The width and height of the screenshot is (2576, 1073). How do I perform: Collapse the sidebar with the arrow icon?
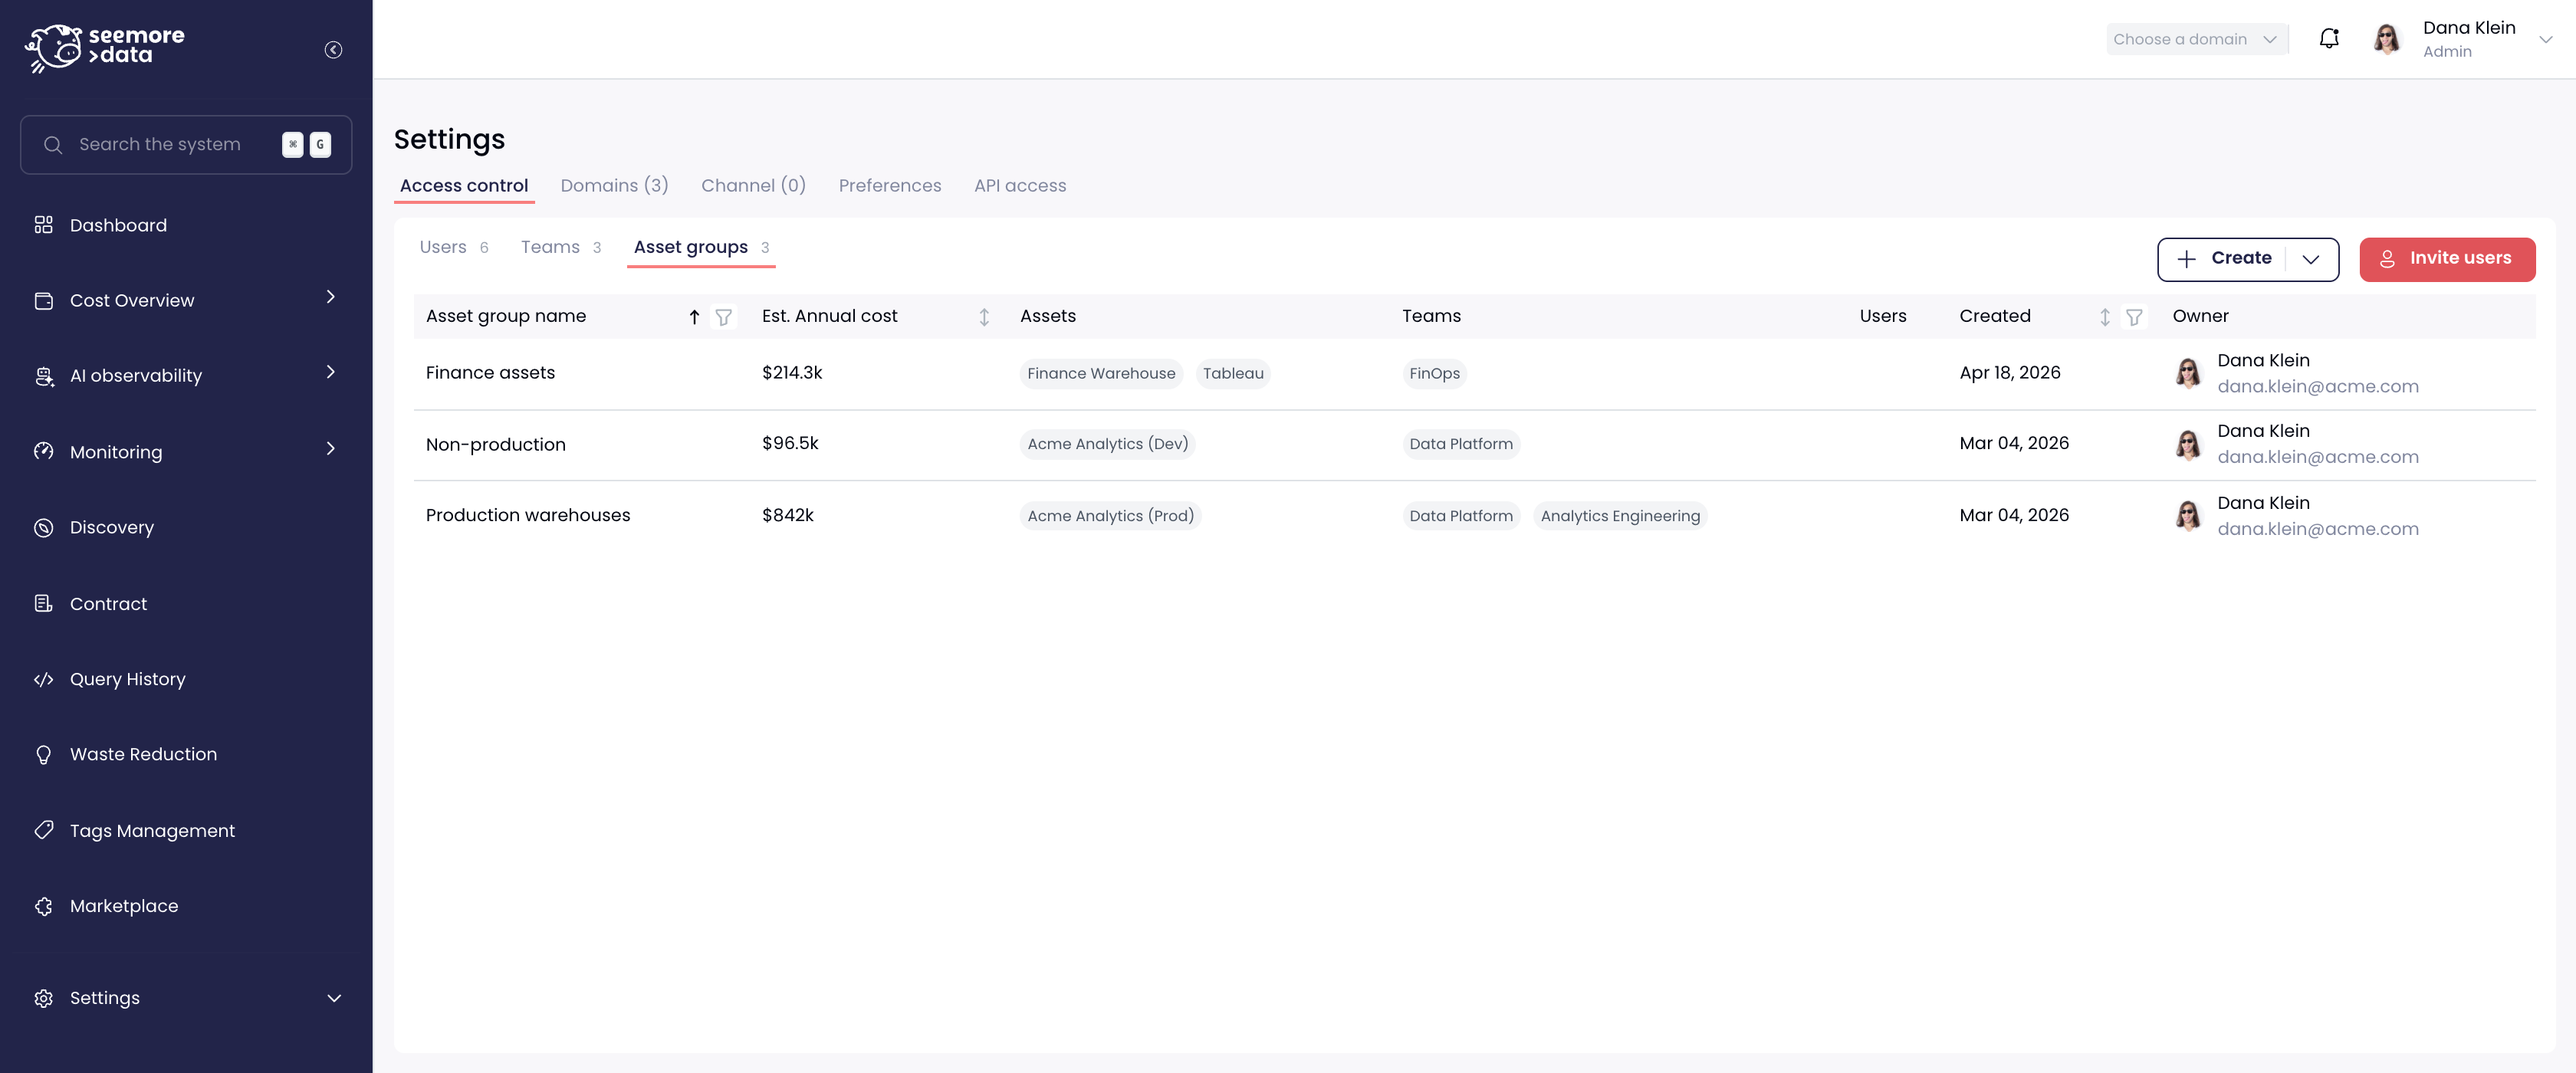pos(333,50)
